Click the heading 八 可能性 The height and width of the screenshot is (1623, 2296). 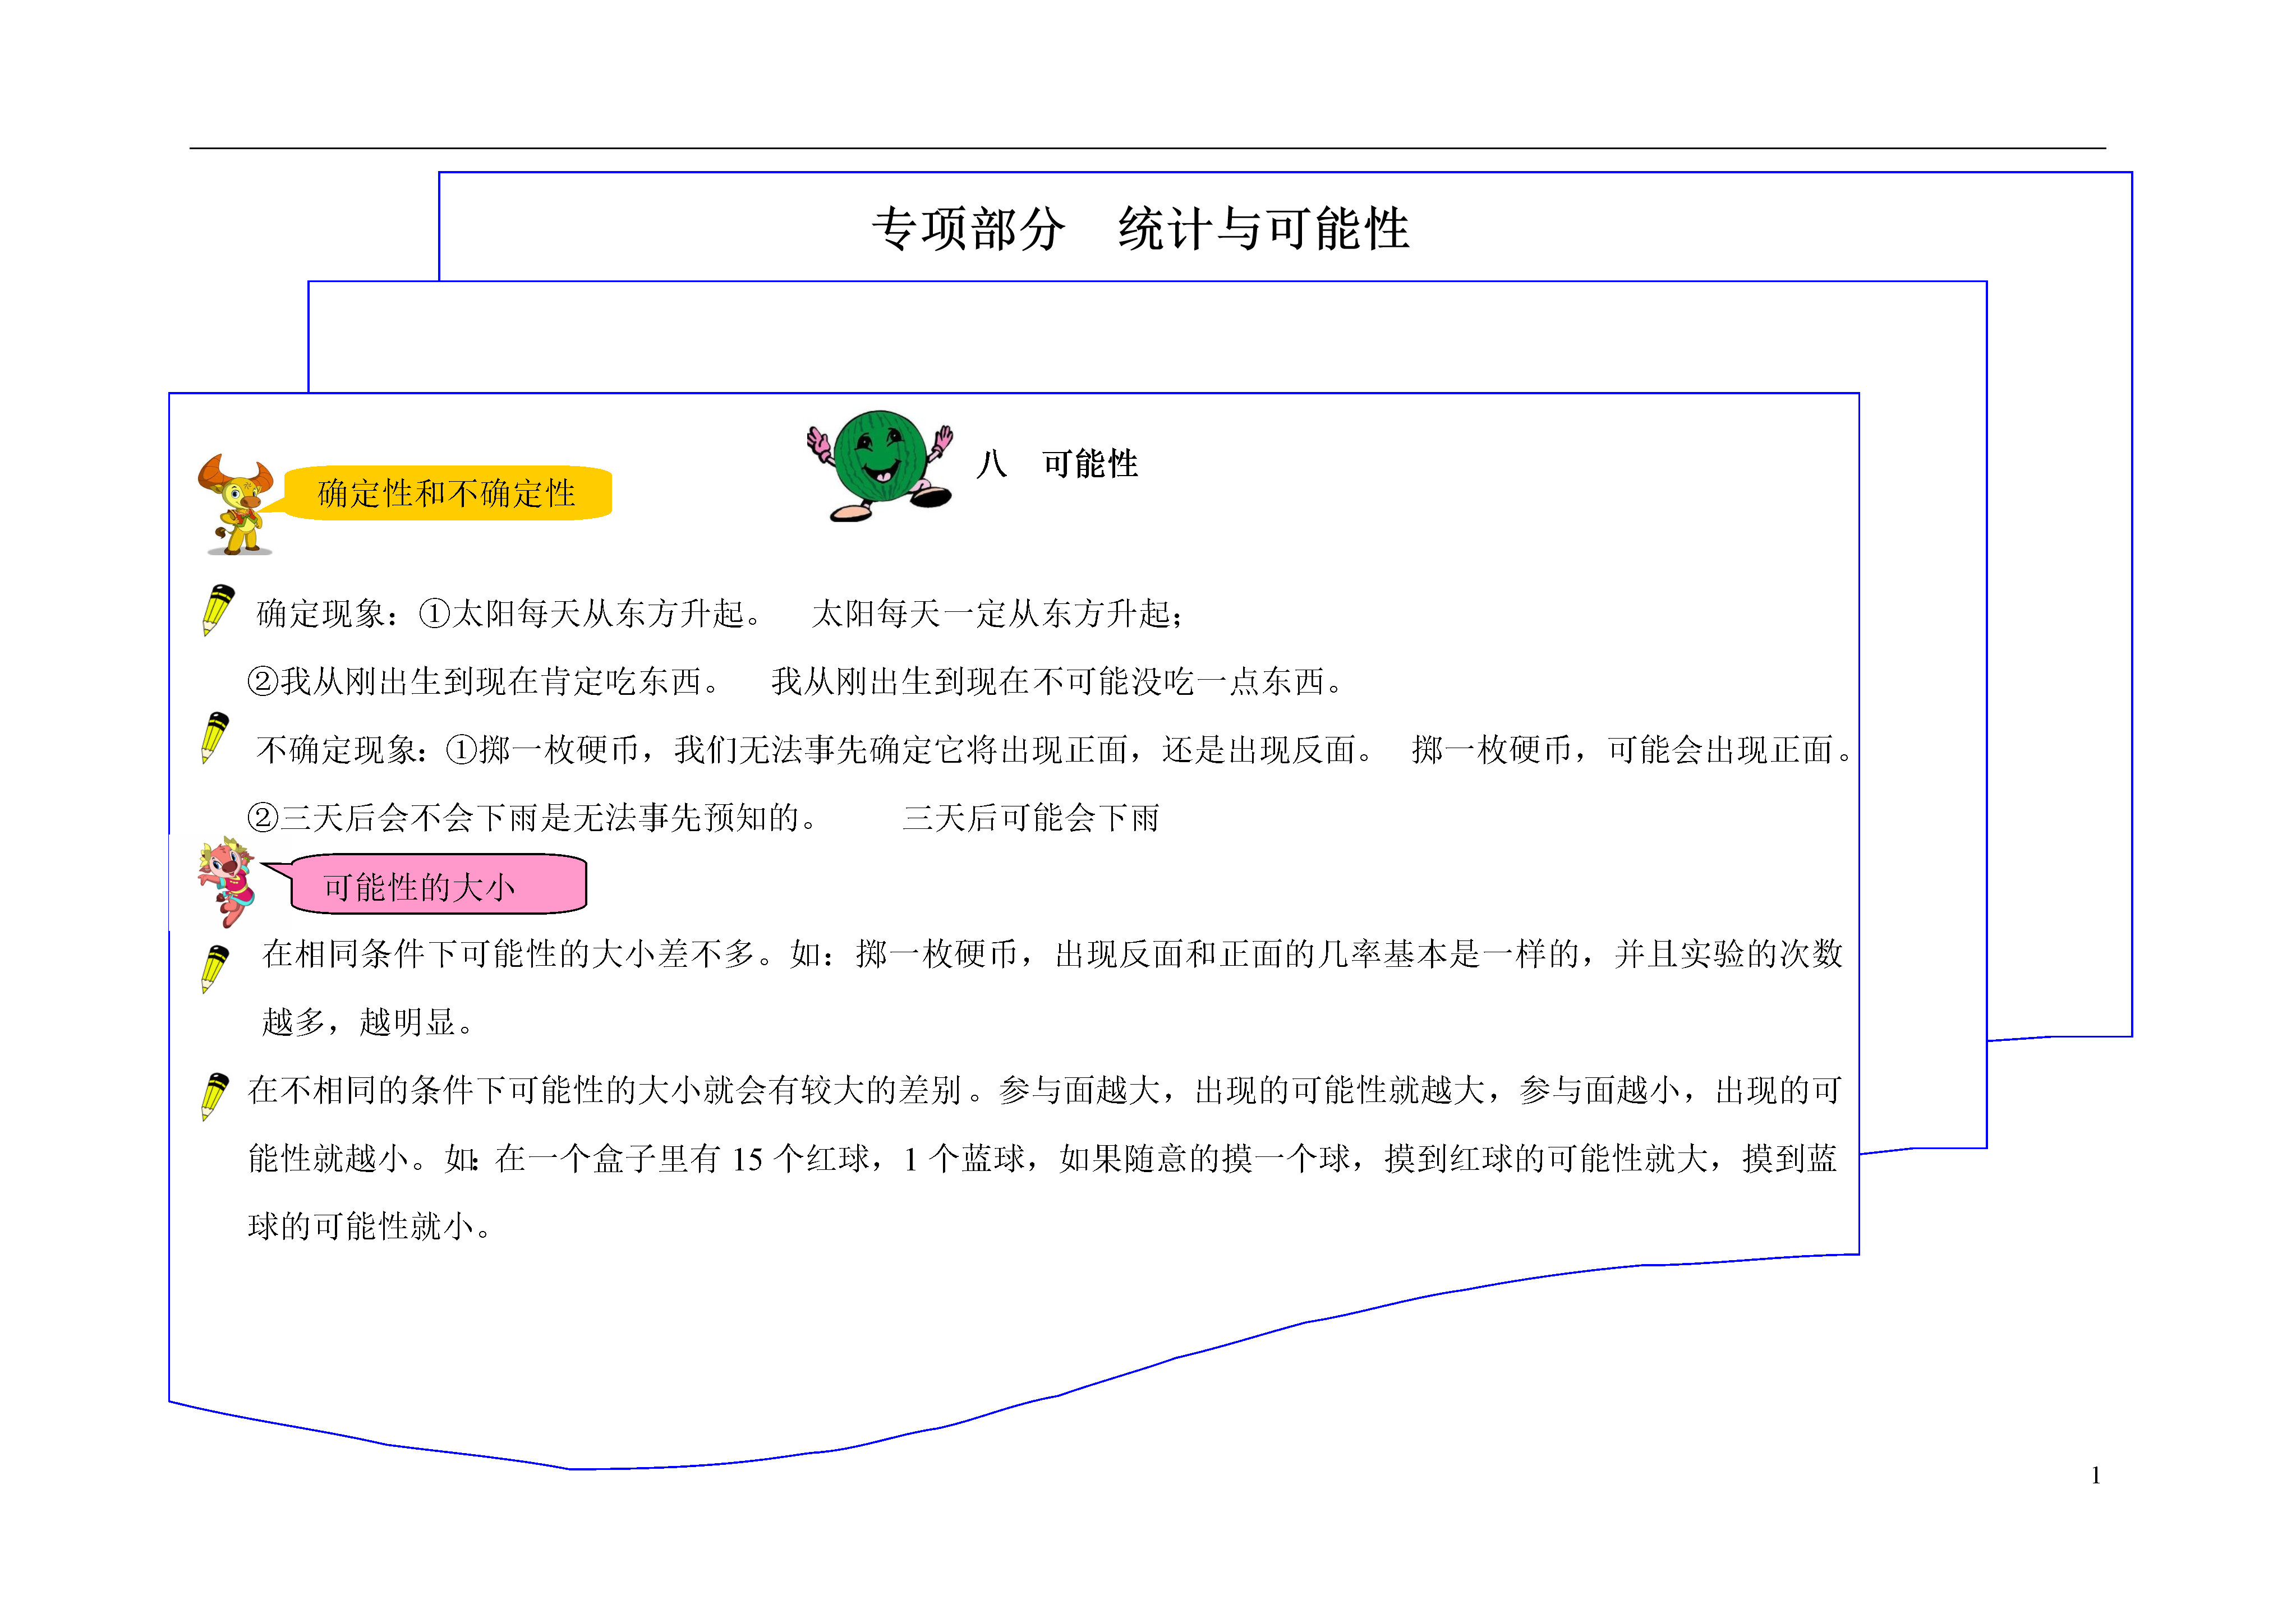[1057, 464]
